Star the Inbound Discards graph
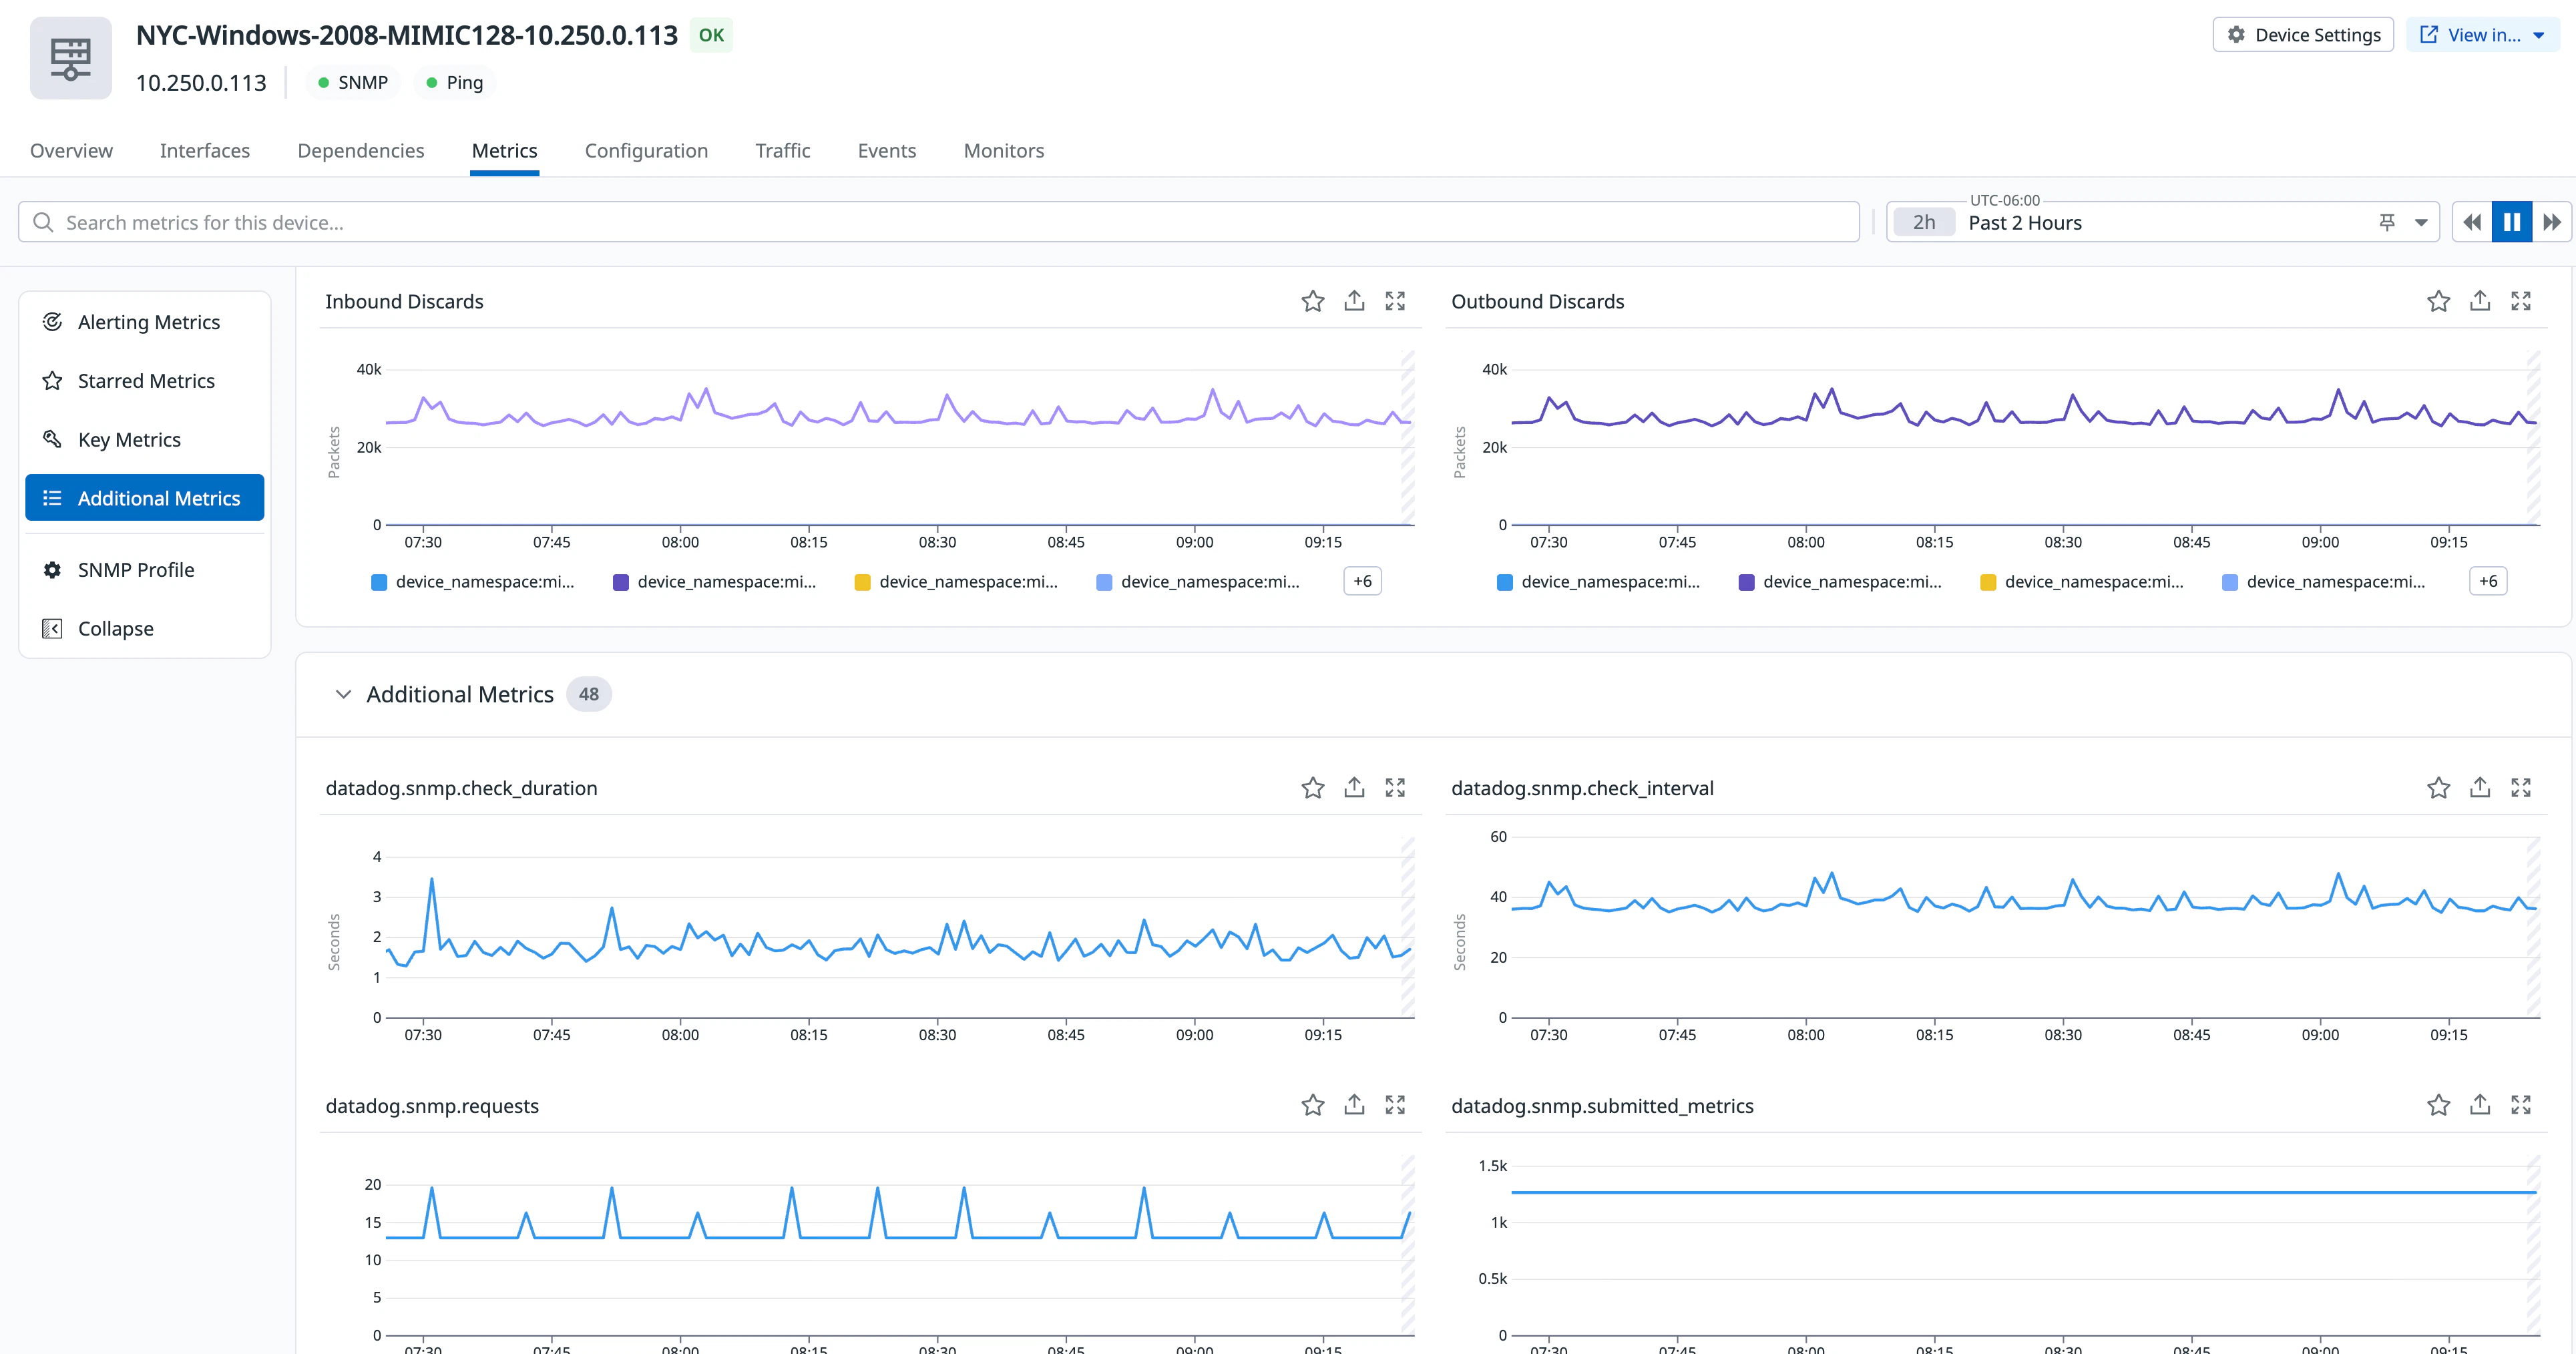Screen dimensions: 2576x1354 [1312, 301]
